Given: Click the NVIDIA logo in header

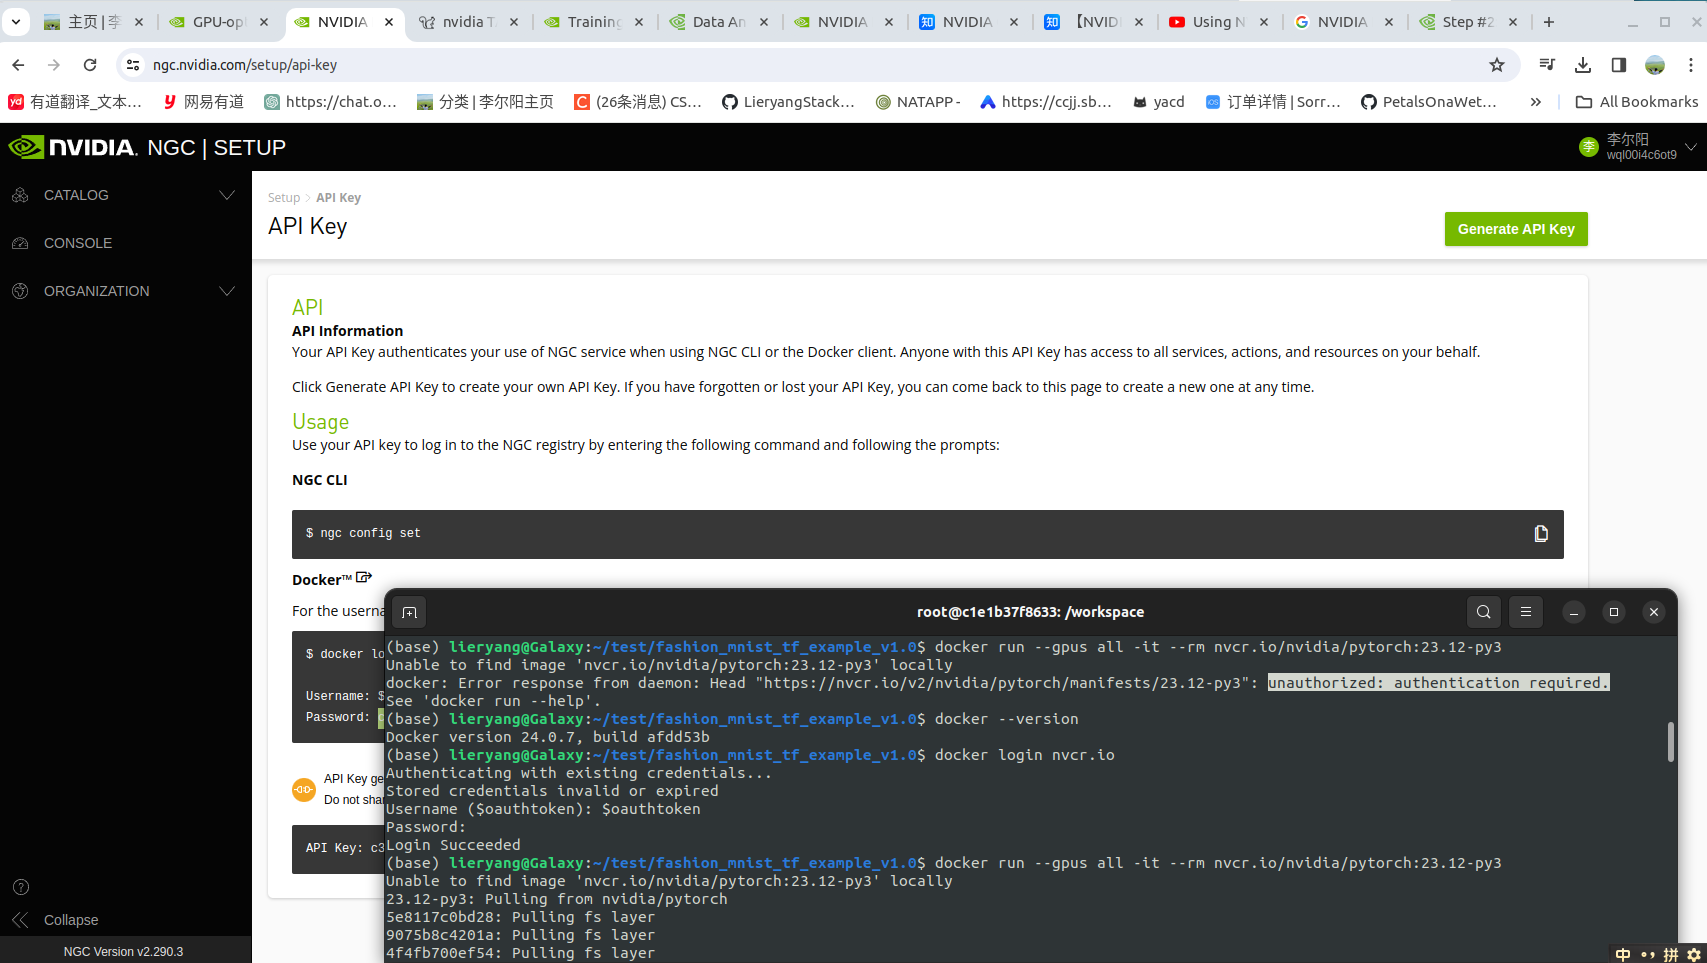Looking at the screenshot, I should pyautogui.click(x=72, y=147).
